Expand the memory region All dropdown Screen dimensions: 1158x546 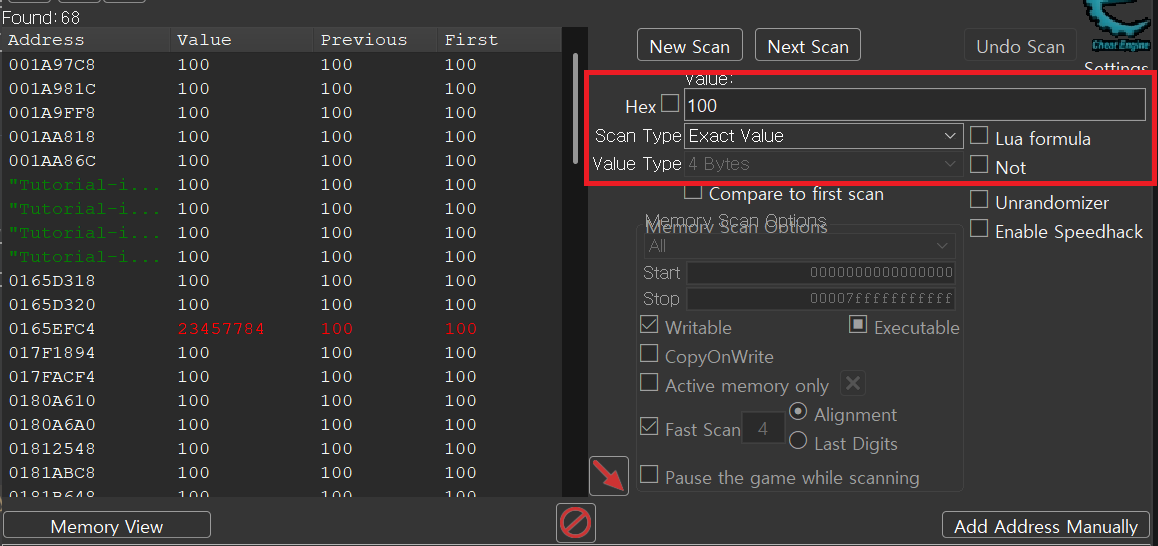pyautogui.click(x=798, y=246)
